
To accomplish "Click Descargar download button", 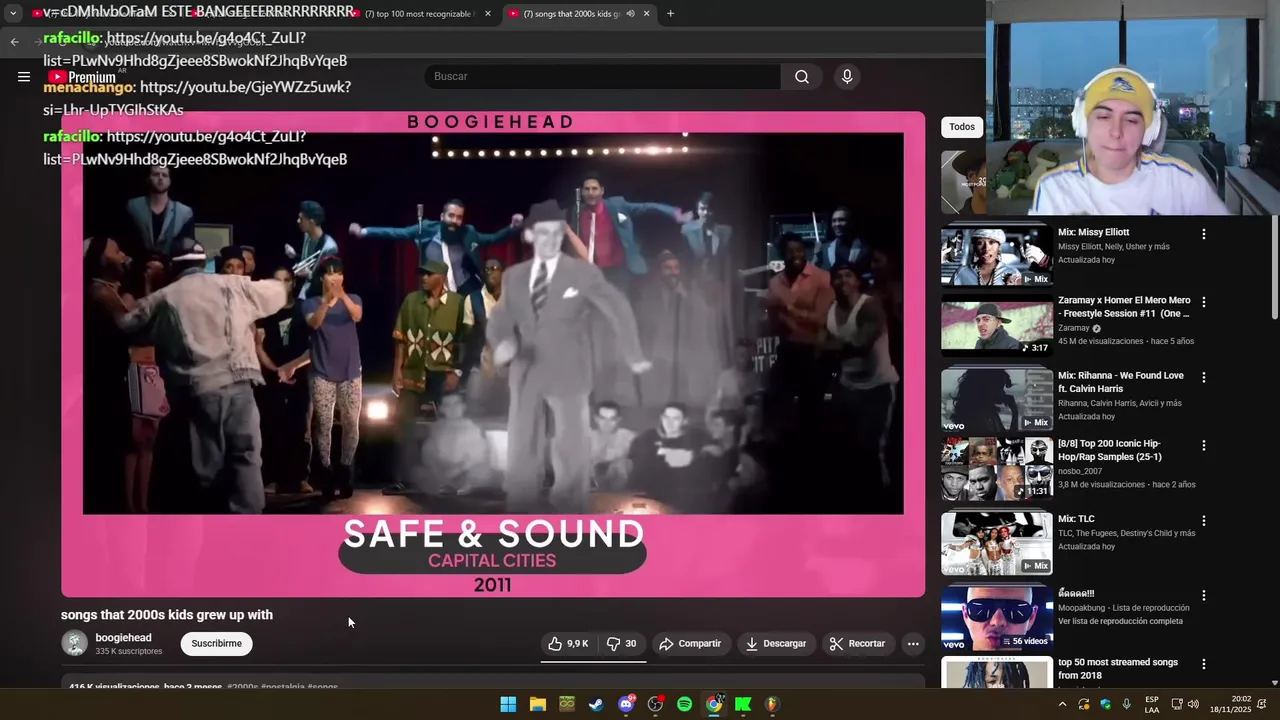I will [x=776, y=644].
